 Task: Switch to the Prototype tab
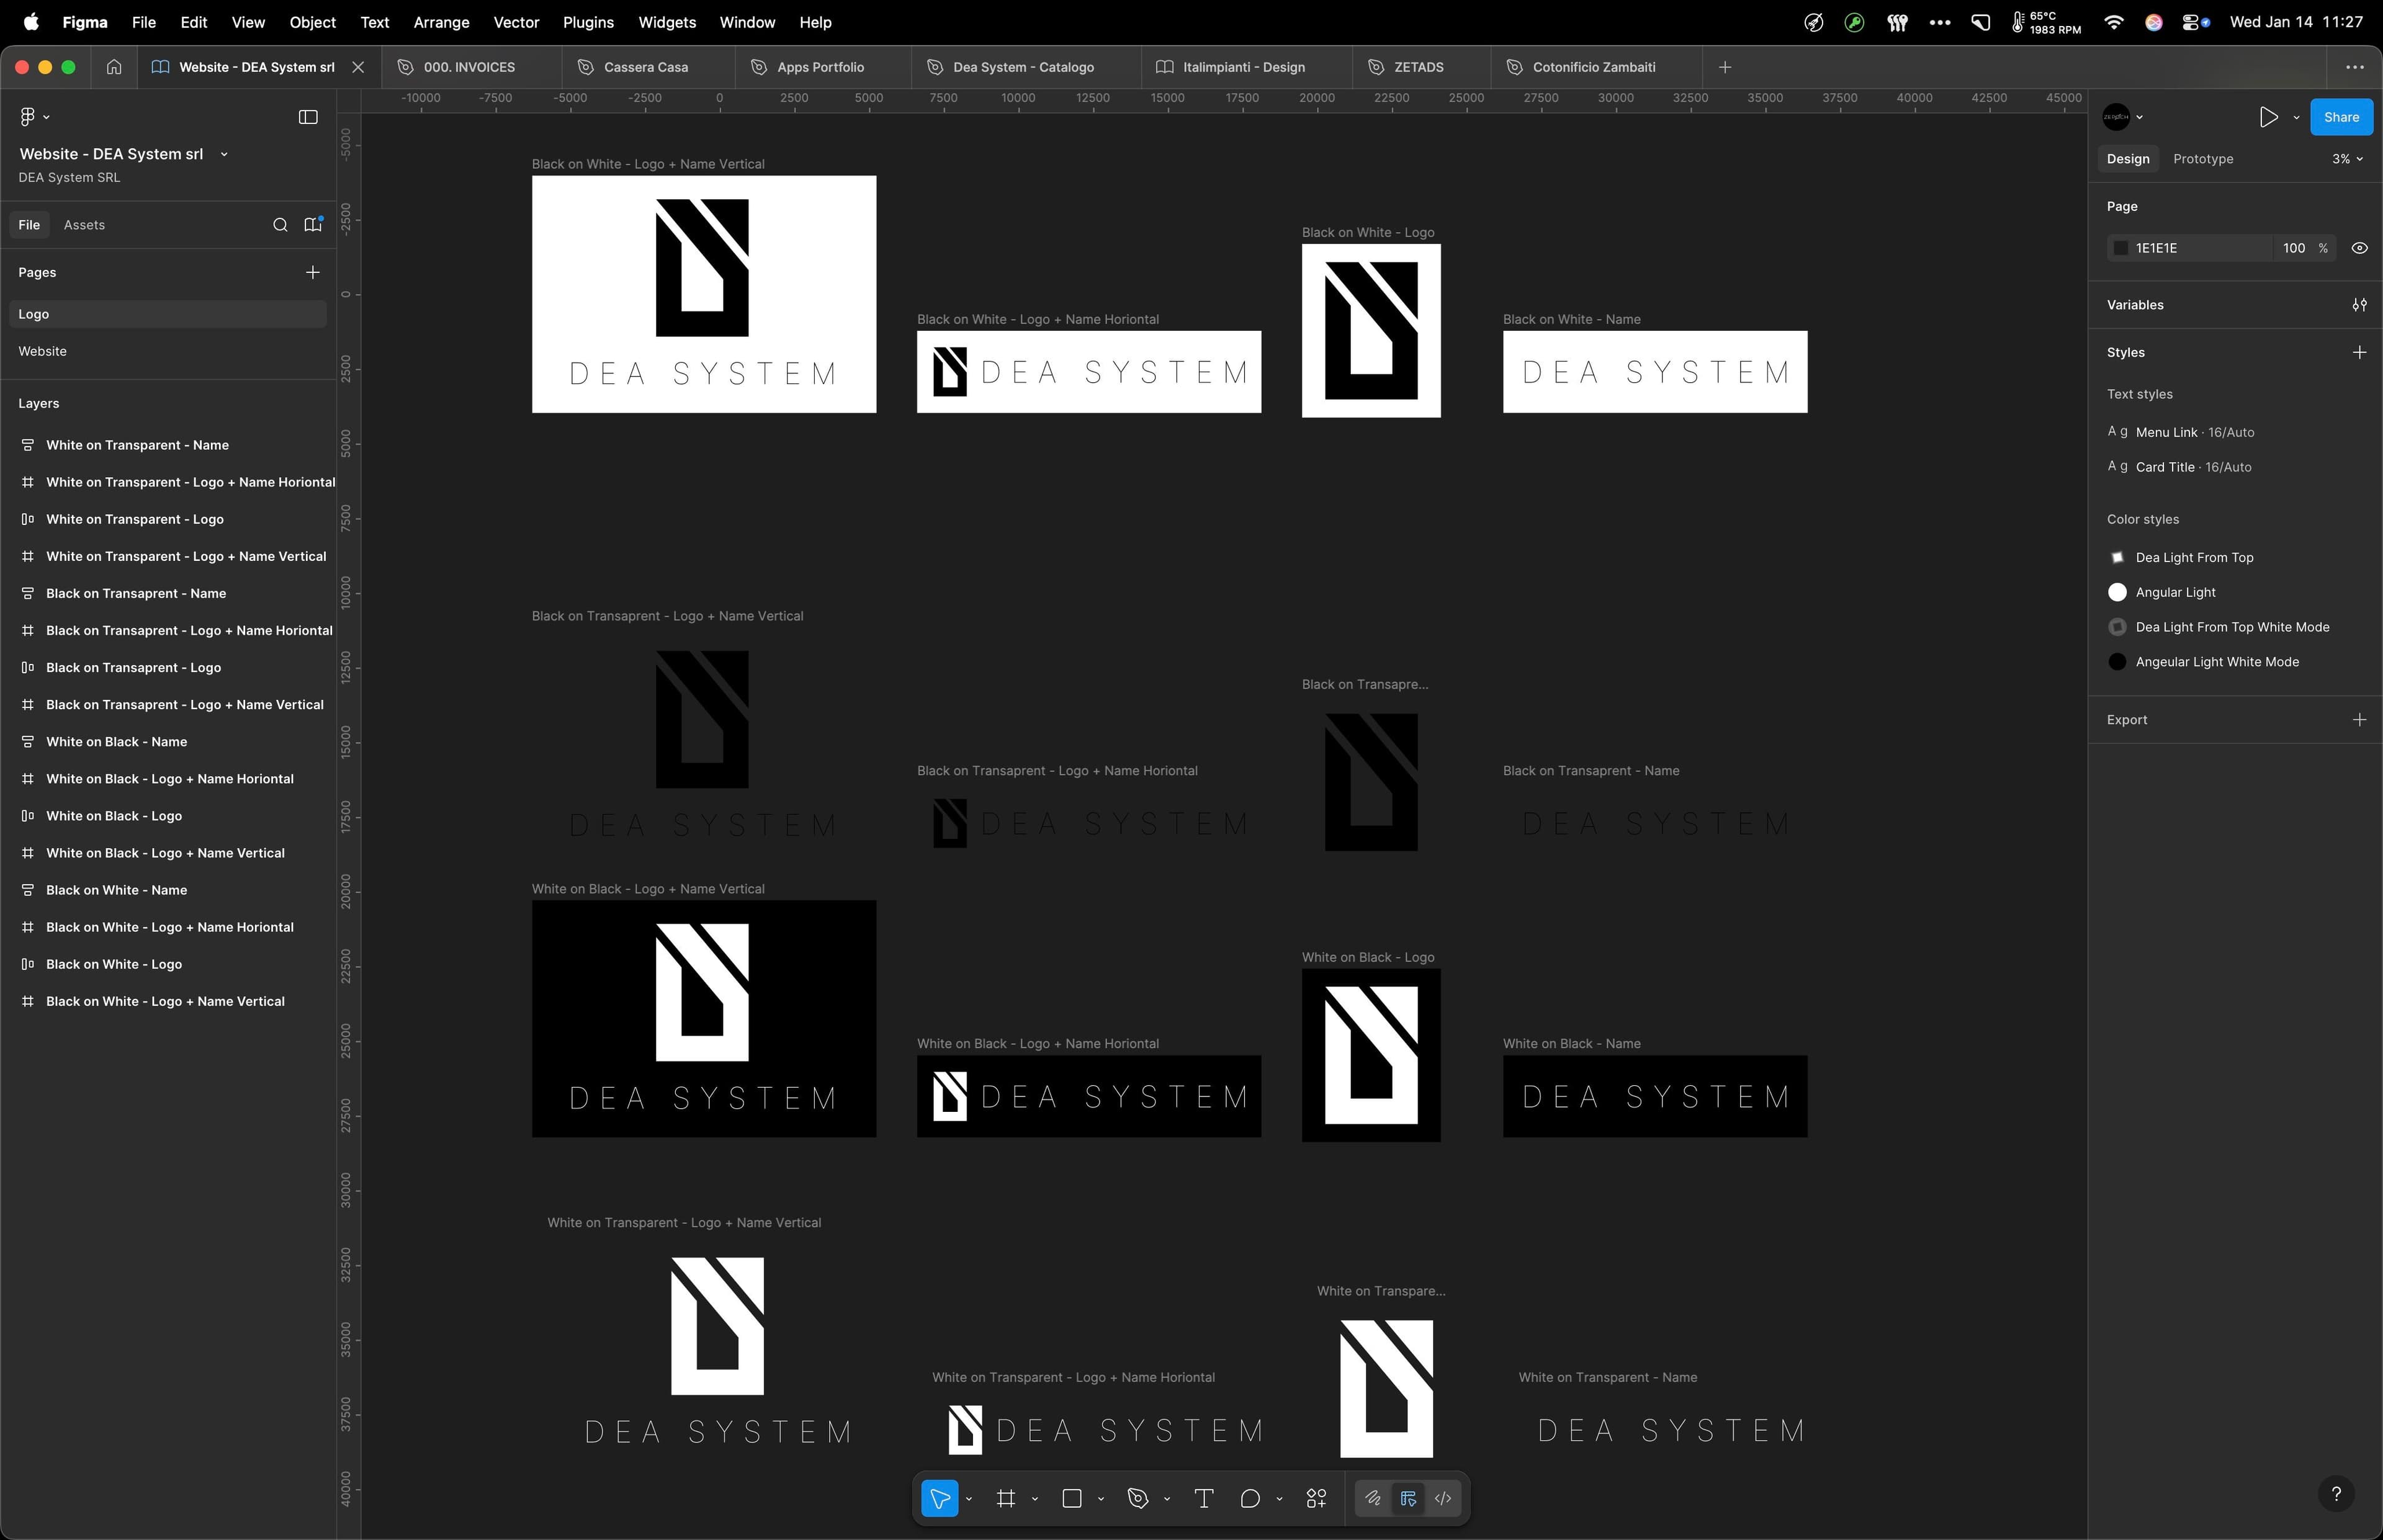pos(2203,158)
